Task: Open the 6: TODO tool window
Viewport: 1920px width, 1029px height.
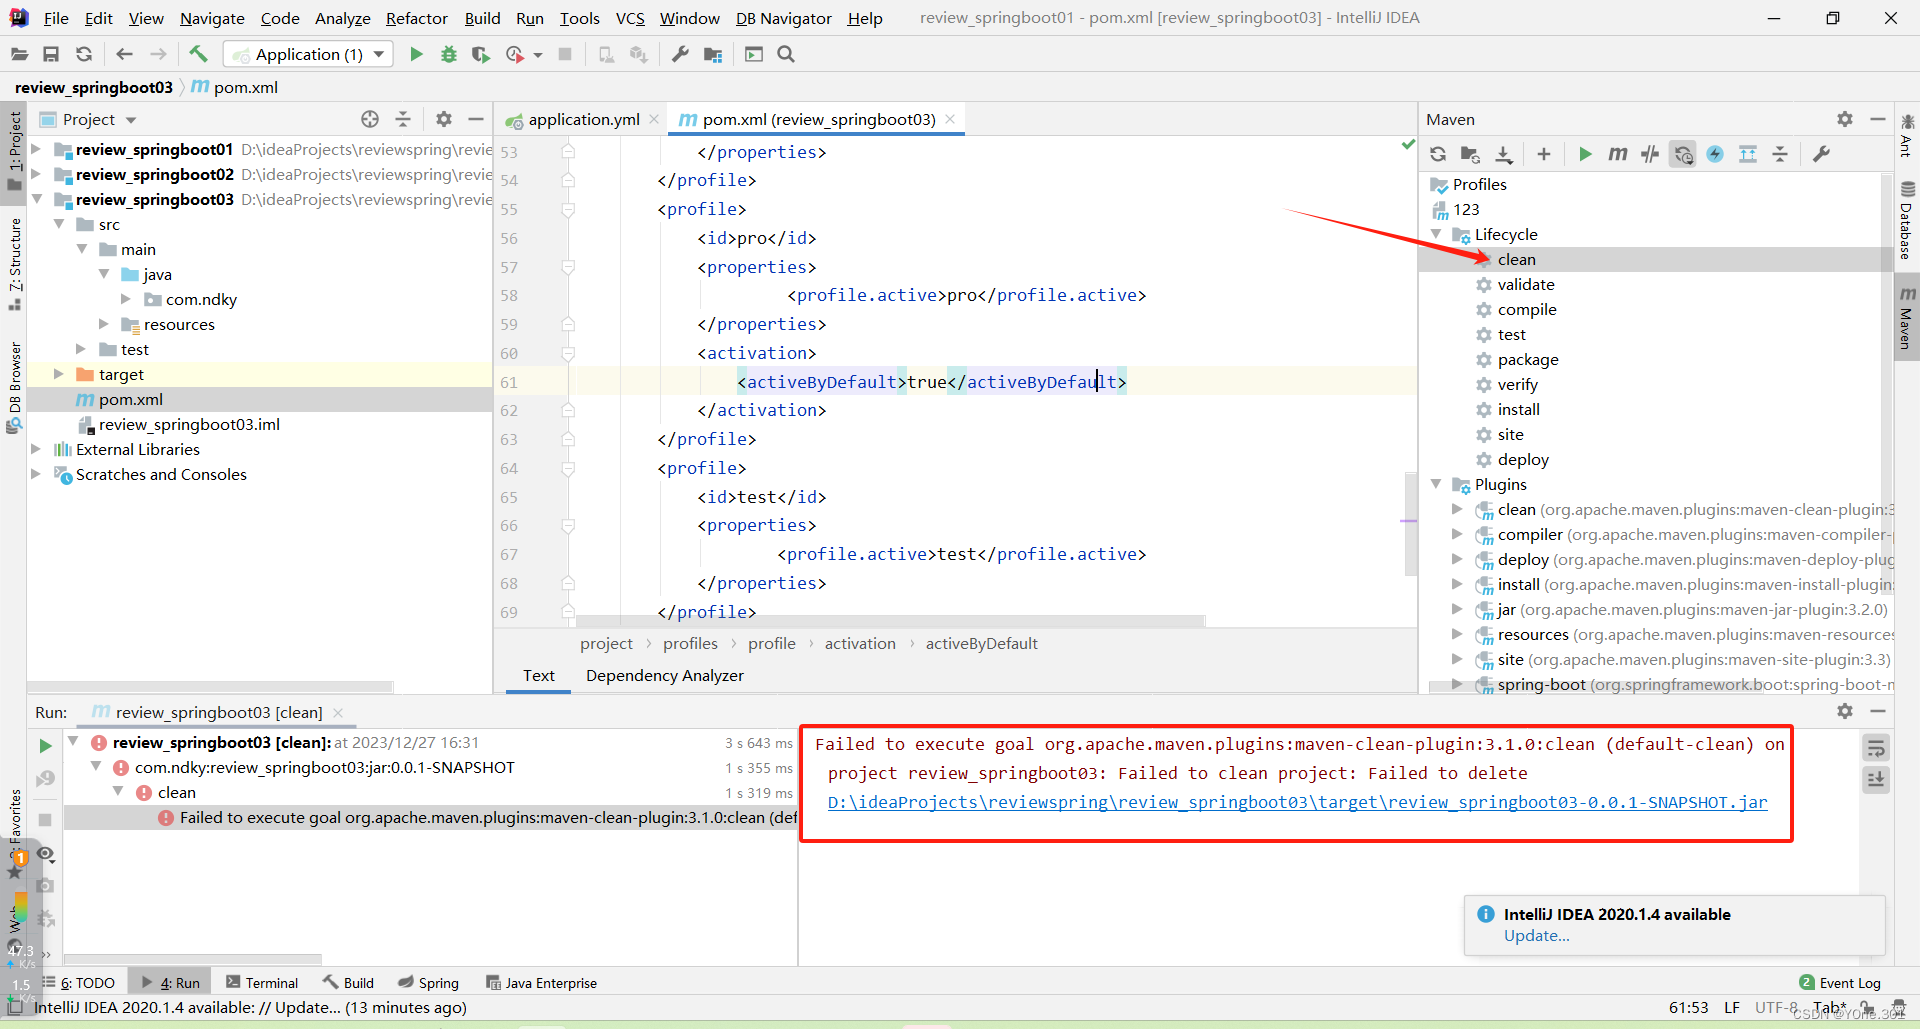Action: pos(79,983)
